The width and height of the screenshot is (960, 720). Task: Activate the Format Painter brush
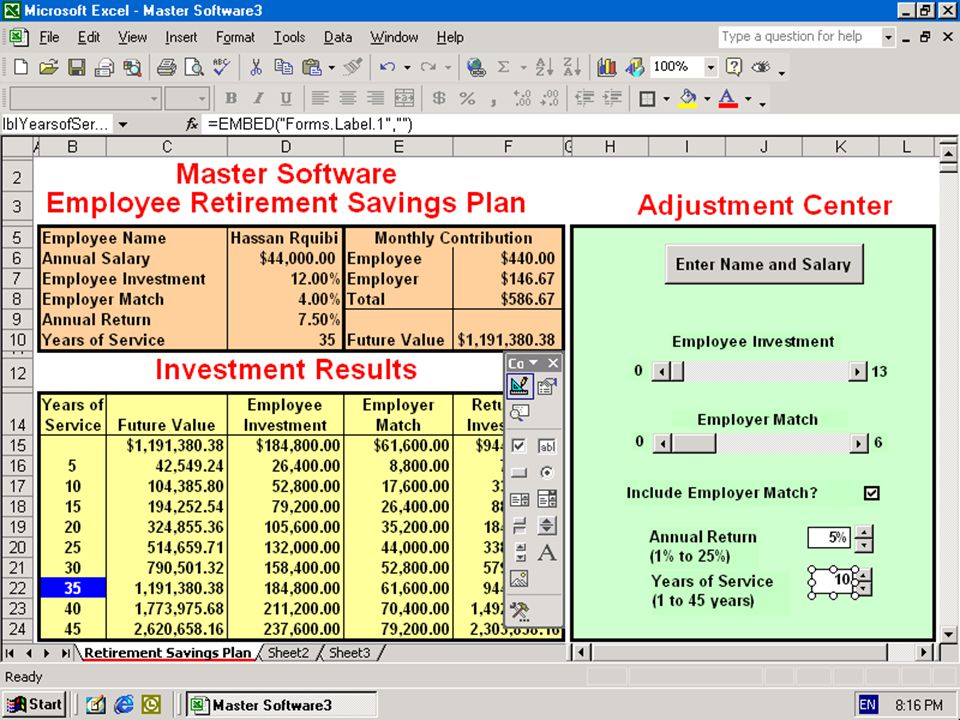click(x=353, y=67)
